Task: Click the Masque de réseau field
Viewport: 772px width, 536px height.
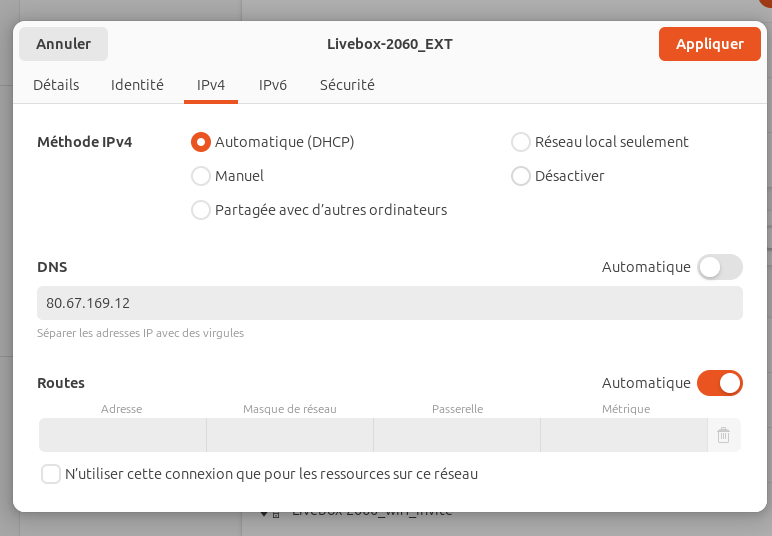Action: tap(290, 435)
